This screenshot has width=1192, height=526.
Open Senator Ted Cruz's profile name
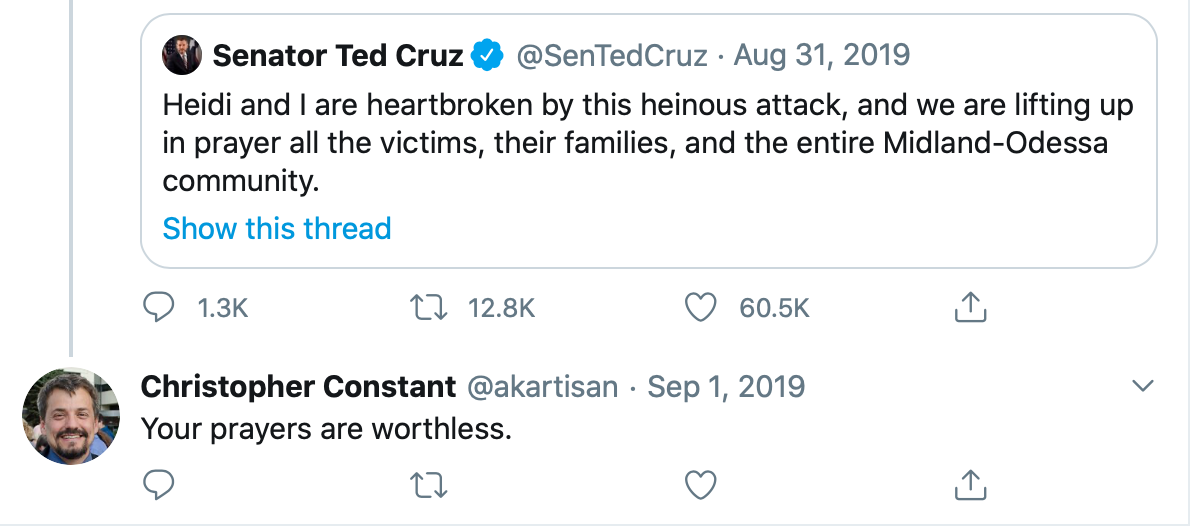[x=338, y=54]
